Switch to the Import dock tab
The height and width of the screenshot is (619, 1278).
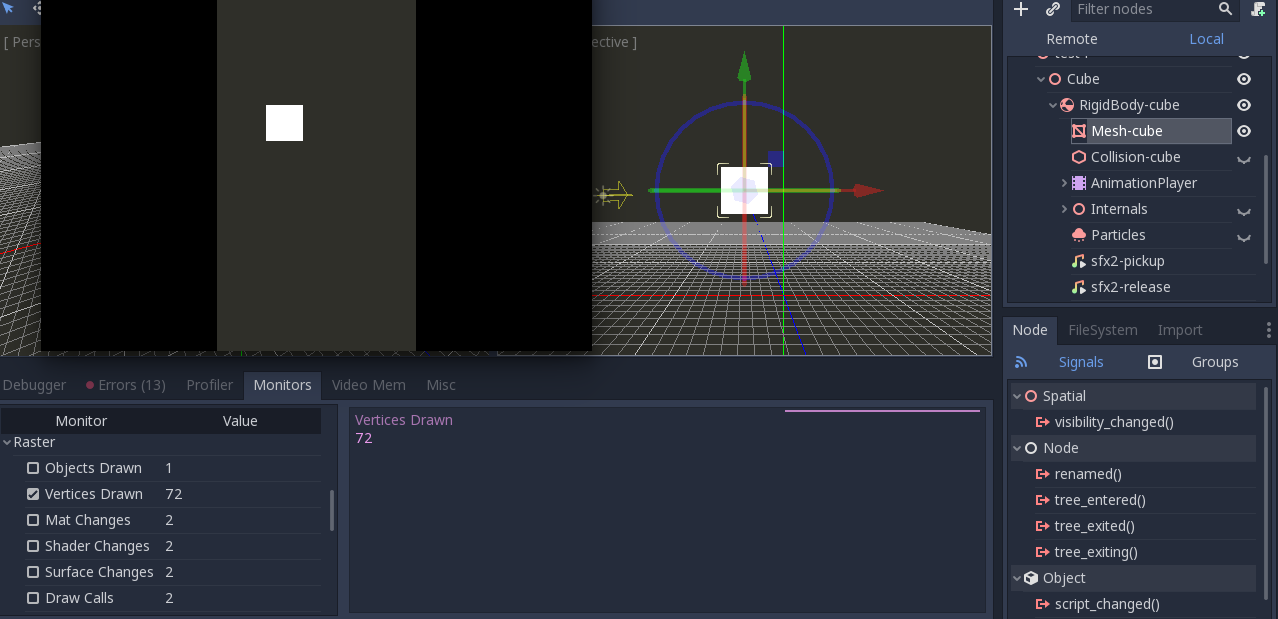[1180, 330]
